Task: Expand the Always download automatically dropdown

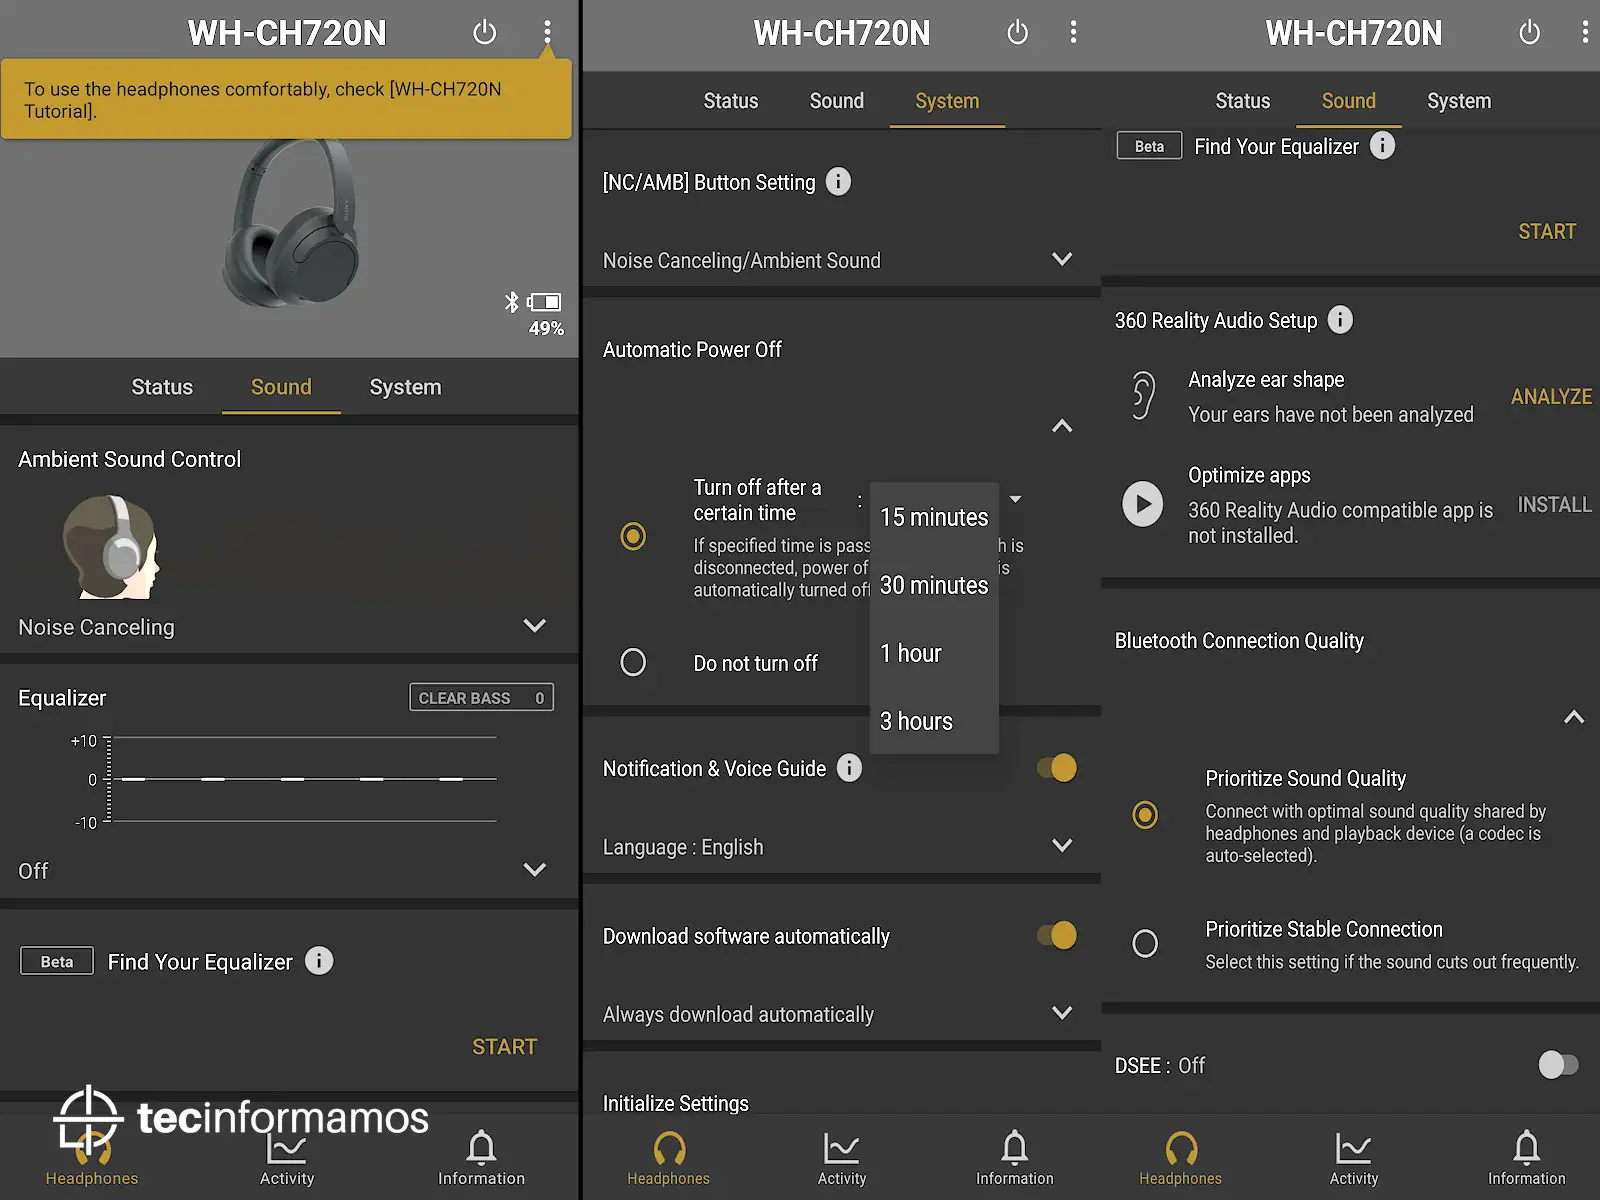Action: (1062, 1013)
